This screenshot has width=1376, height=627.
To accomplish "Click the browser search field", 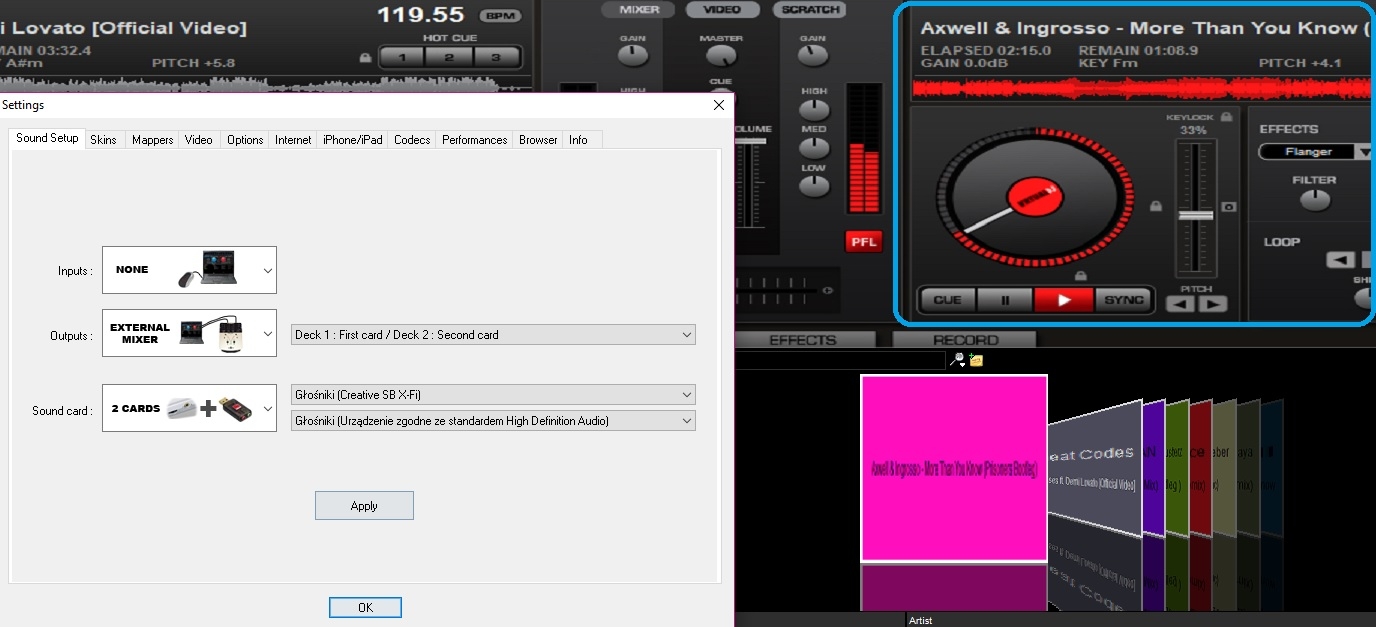I will [x=840, y=360].
